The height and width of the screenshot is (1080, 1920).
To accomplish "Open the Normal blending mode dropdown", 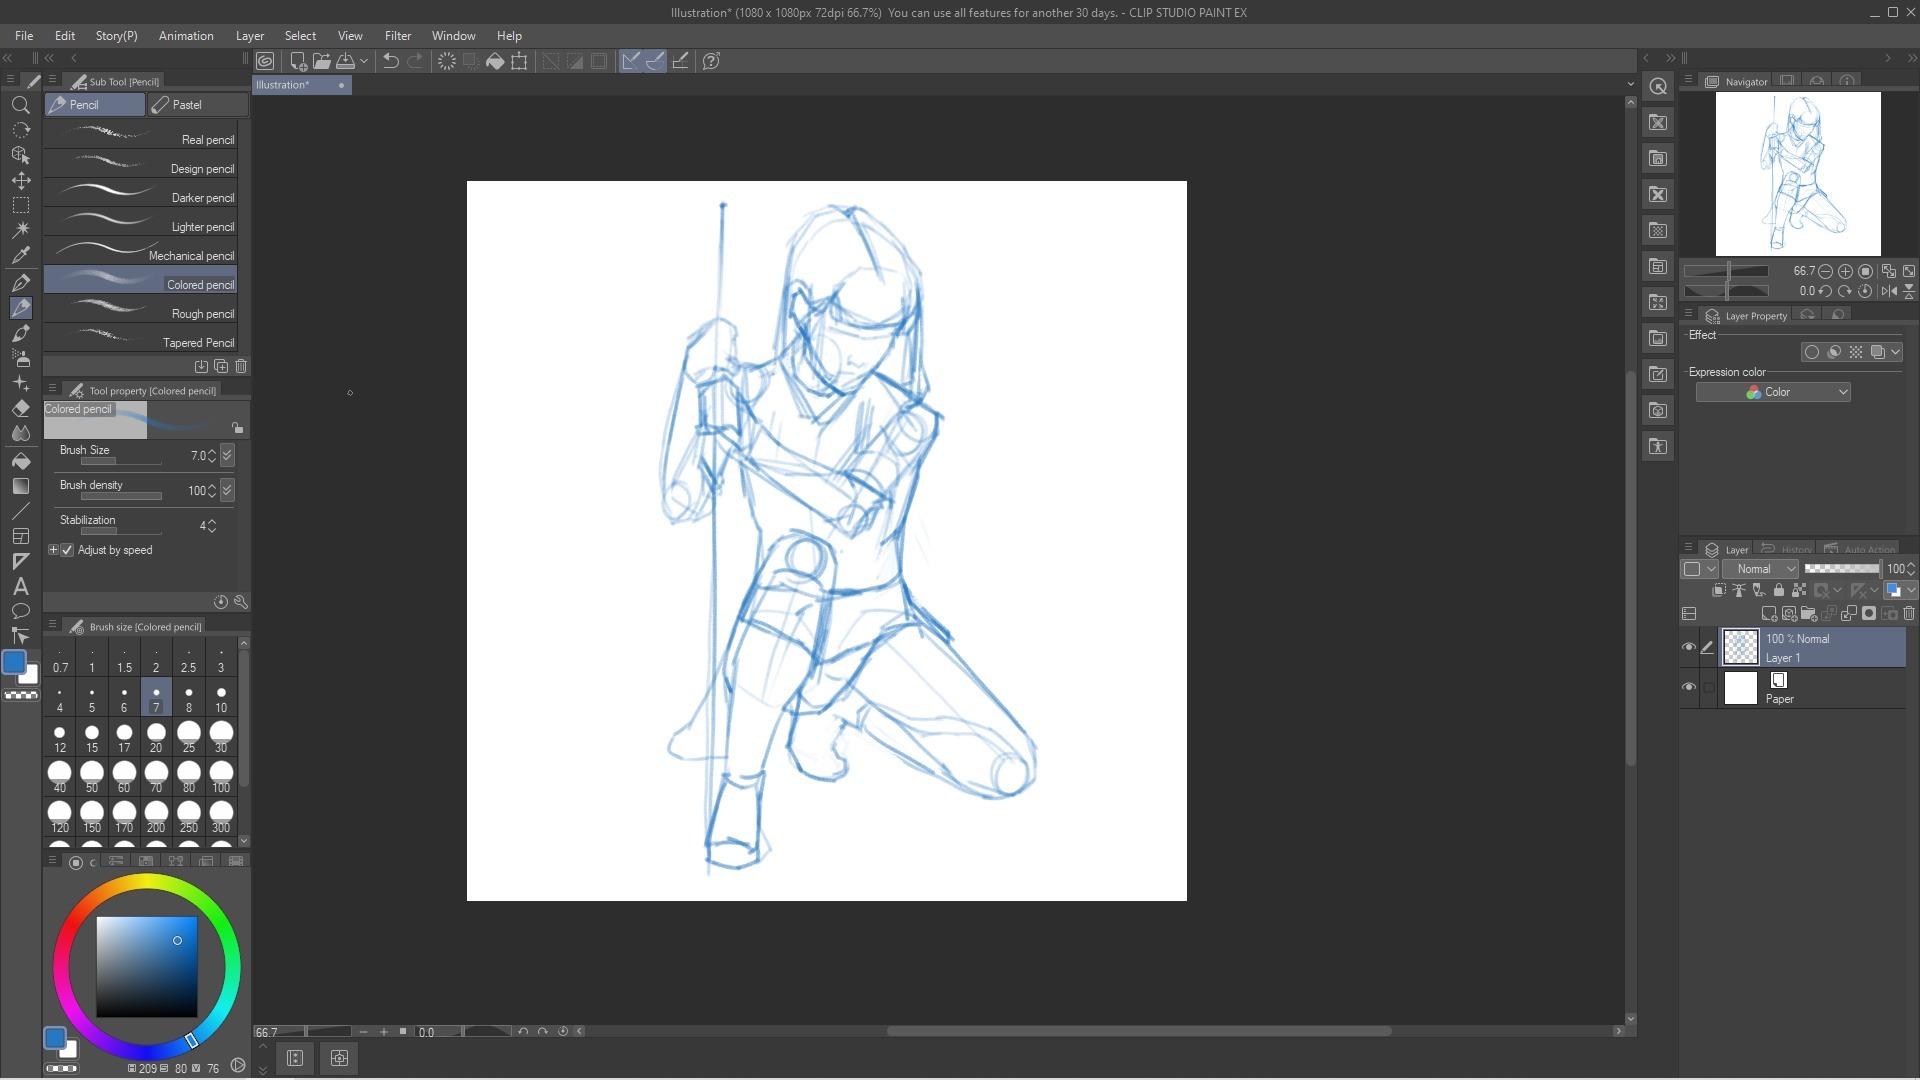I will click(1759, 569).
